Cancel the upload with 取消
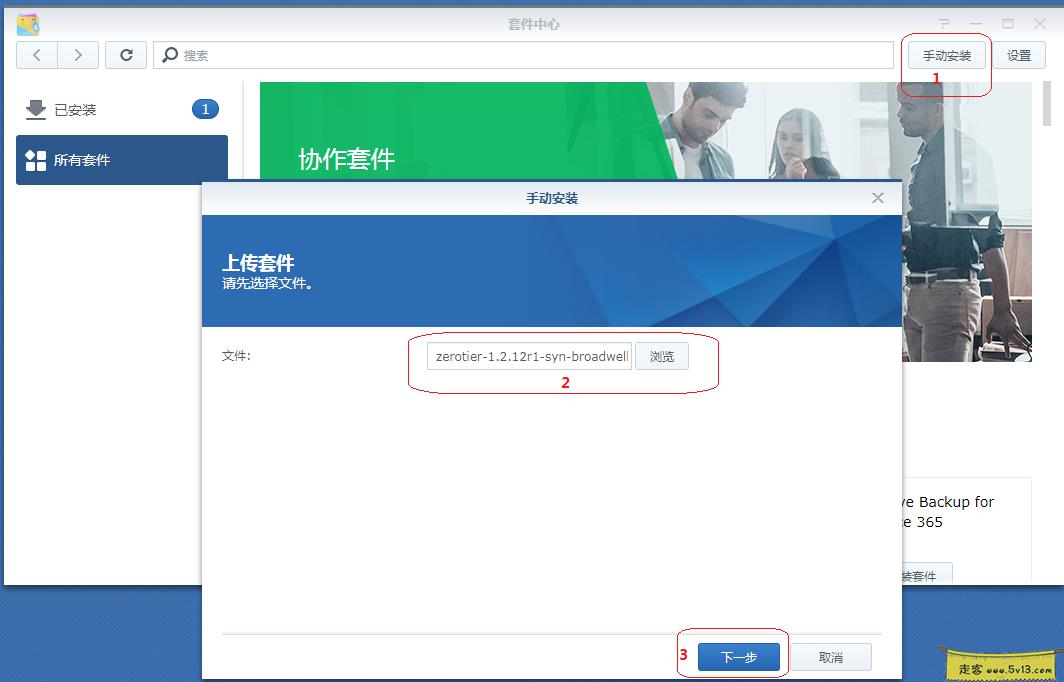Screen dimensions: 1064x682 (x=832, y=657)
